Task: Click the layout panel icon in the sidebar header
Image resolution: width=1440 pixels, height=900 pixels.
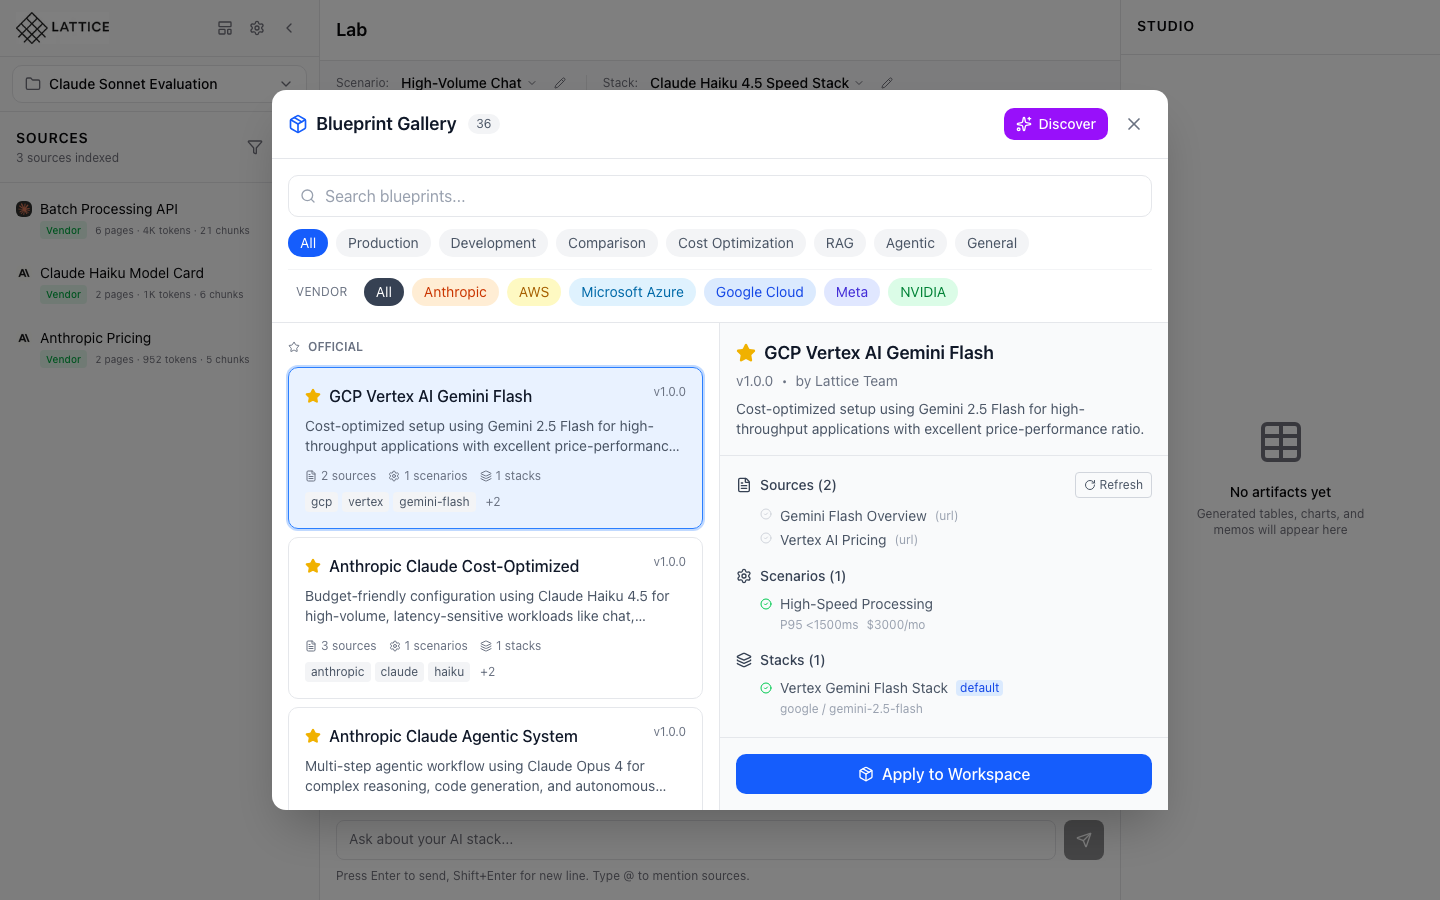Action: click(225, 28)
